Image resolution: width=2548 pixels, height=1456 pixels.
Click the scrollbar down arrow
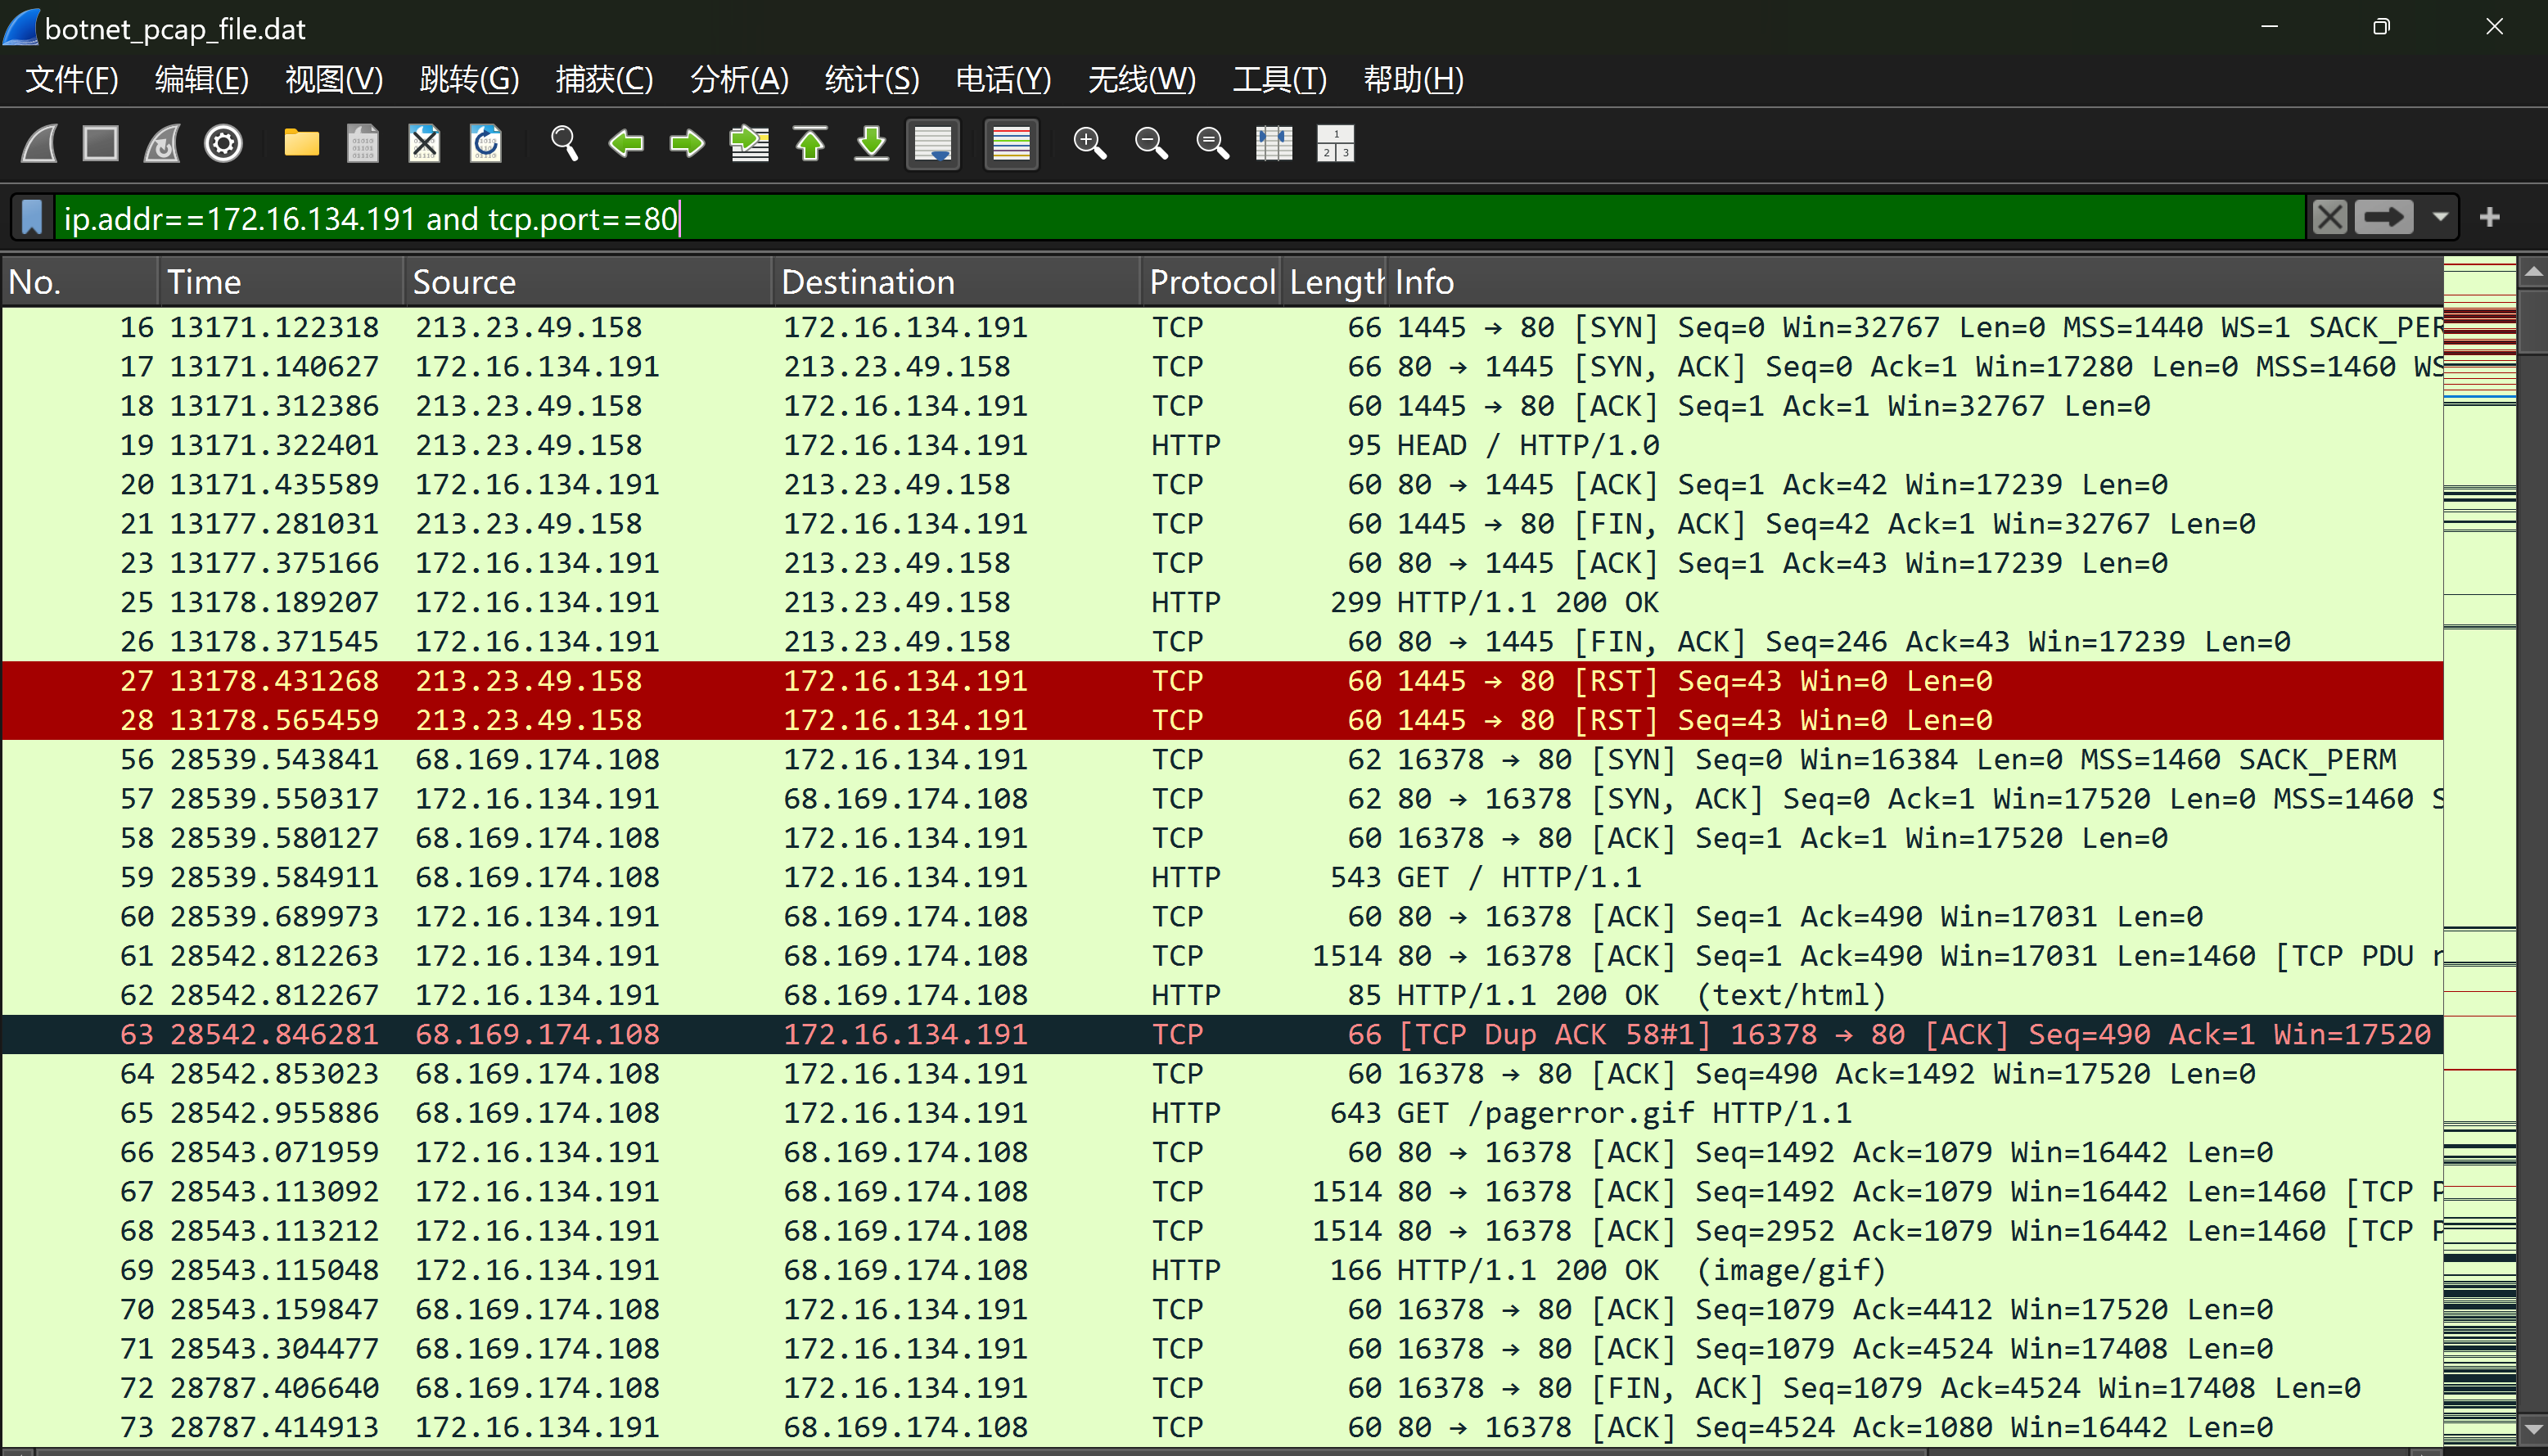2533,1428
